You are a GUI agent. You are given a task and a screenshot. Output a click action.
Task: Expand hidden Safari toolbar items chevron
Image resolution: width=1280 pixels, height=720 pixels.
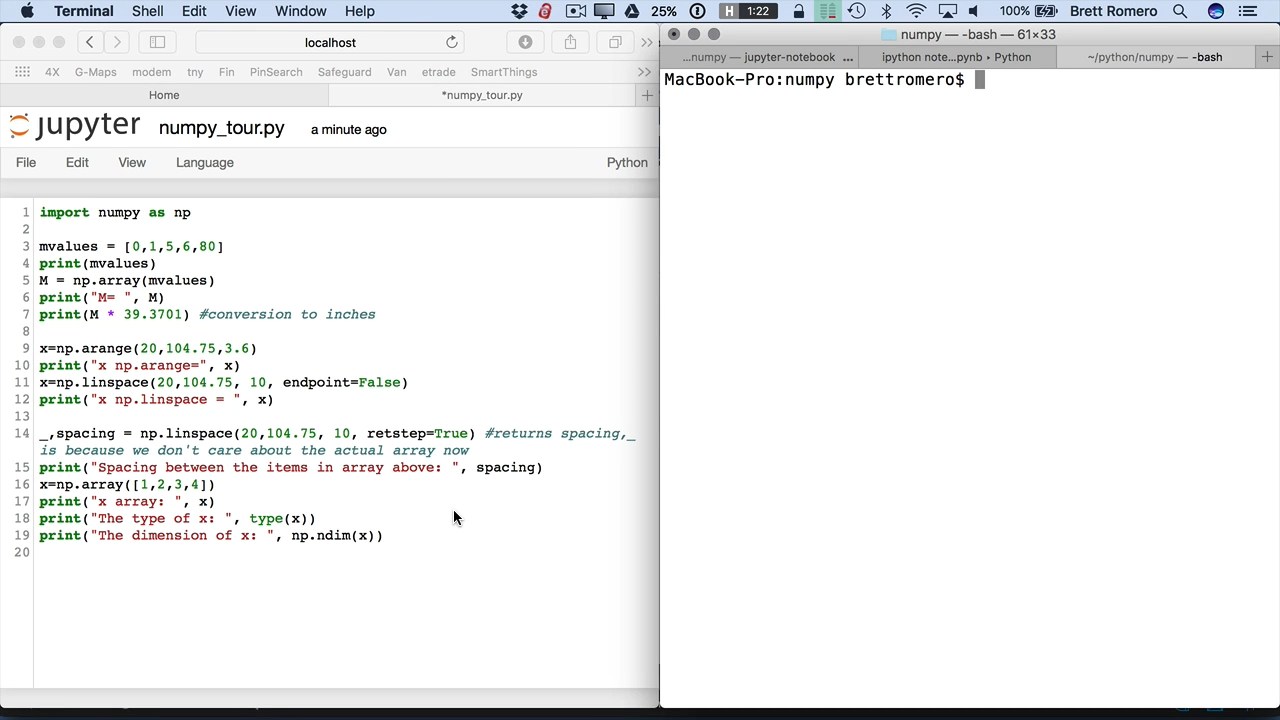[x=646, y=42]
